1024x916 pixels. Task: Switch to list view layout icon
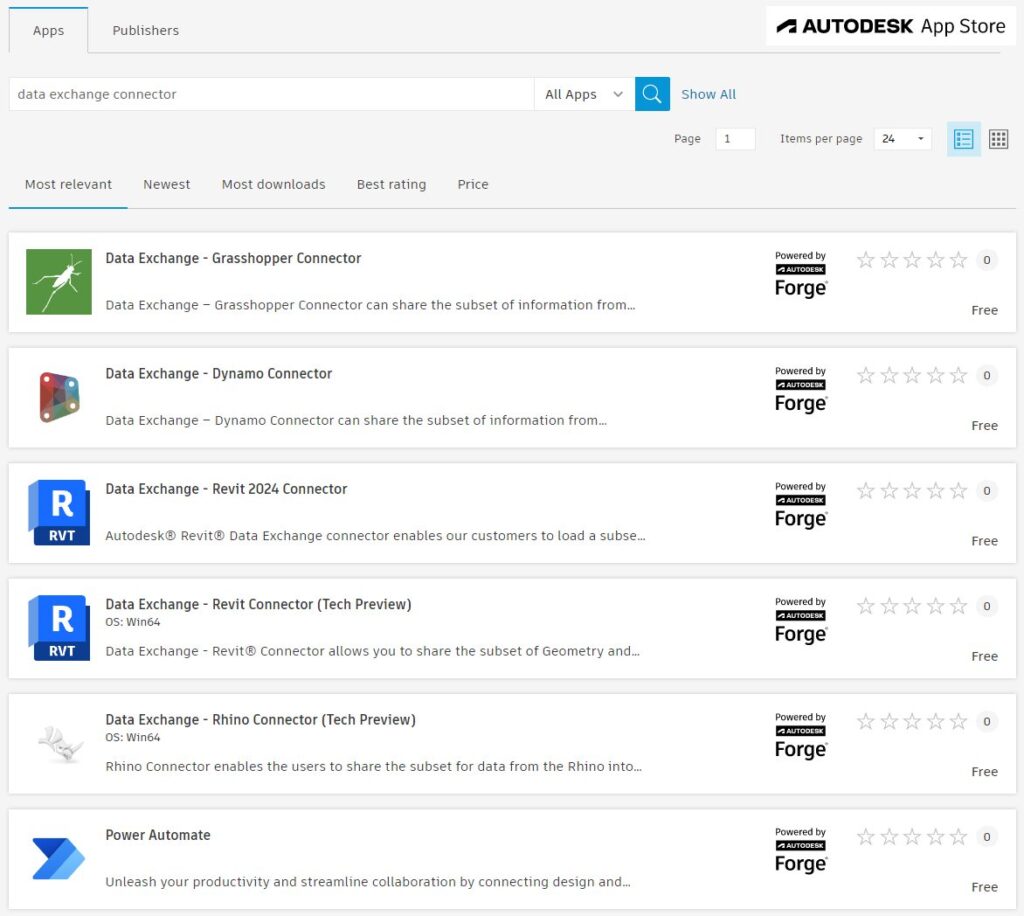pos(963,138)
